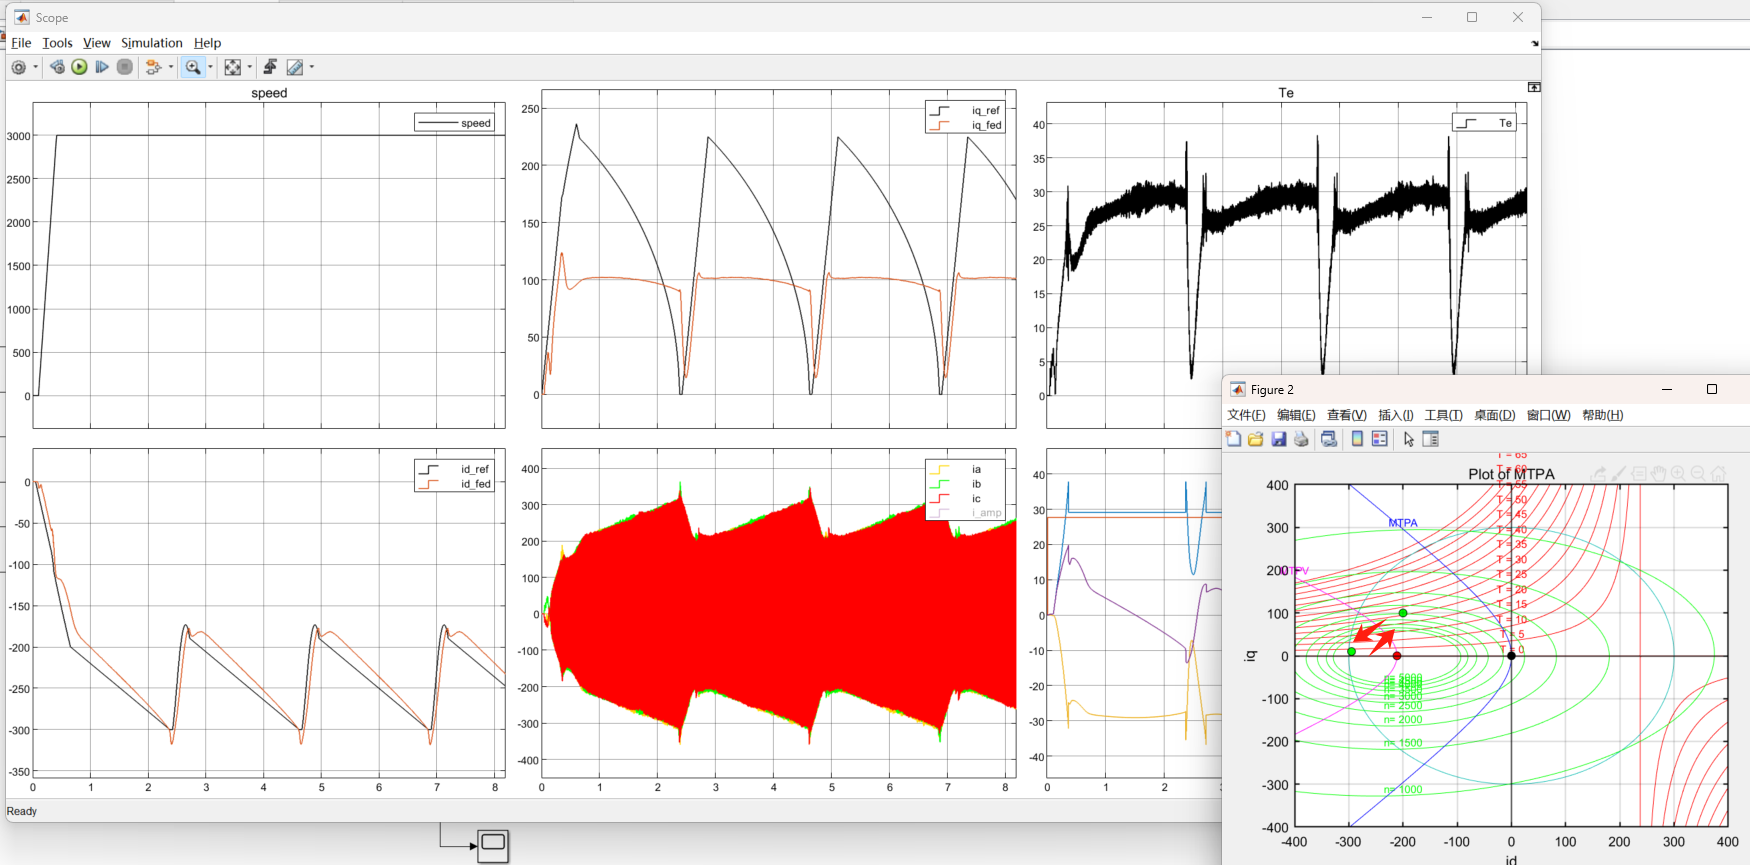Open the zoom options dropdown arrow
1750x865 pixels.
210,67
